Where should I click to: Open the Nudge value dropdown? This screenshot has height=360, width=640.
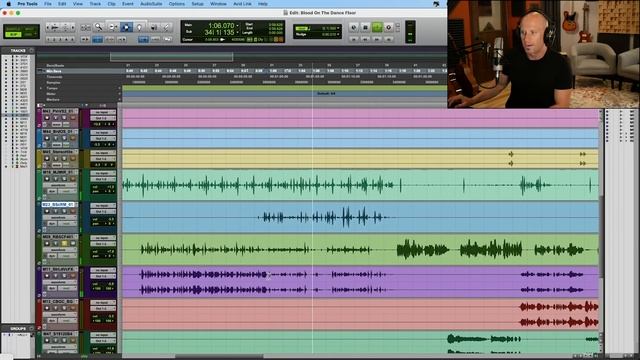pos(338,35)
